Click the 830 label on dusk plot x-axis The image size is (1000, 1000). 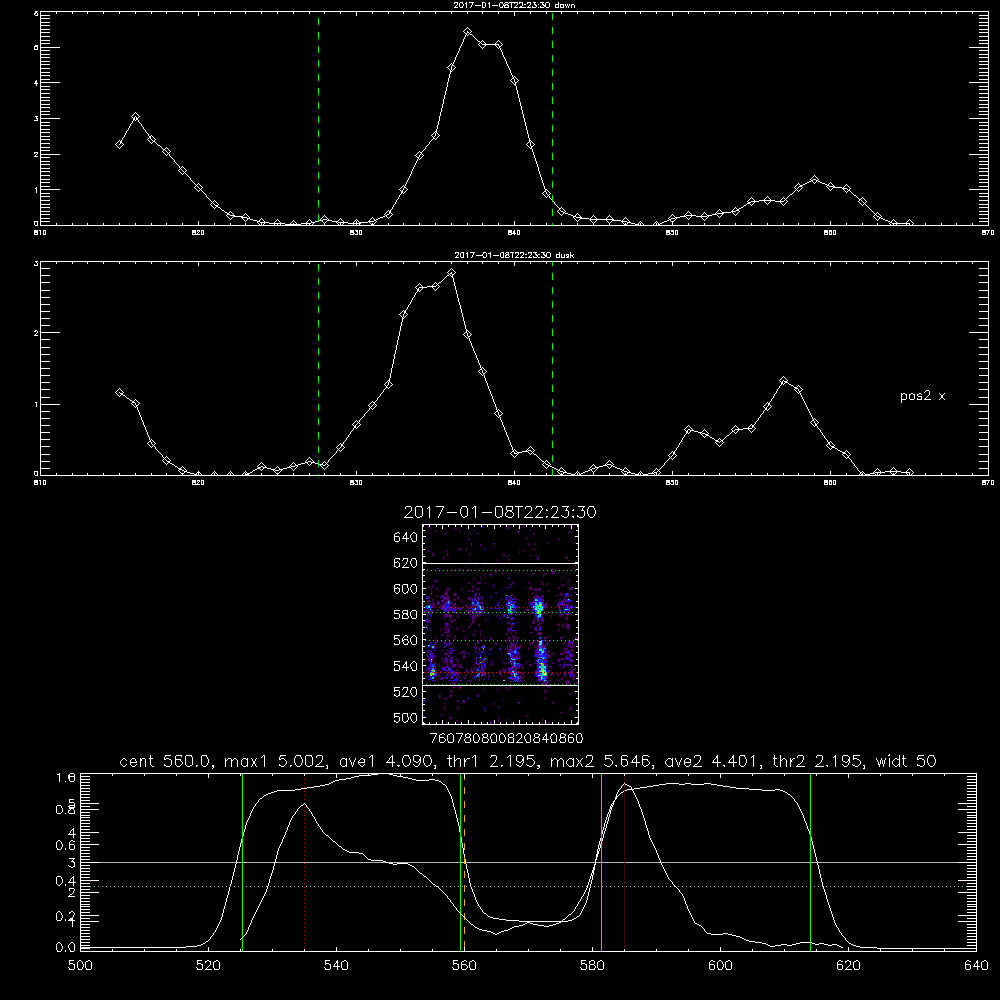(x=356, y=483)
